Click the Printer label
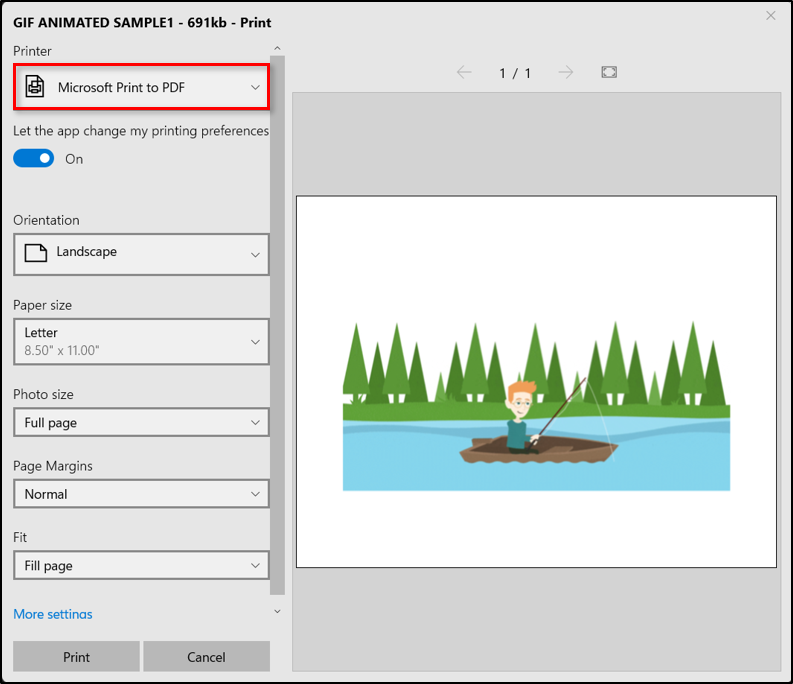The image size is (793, 684). 32,51
